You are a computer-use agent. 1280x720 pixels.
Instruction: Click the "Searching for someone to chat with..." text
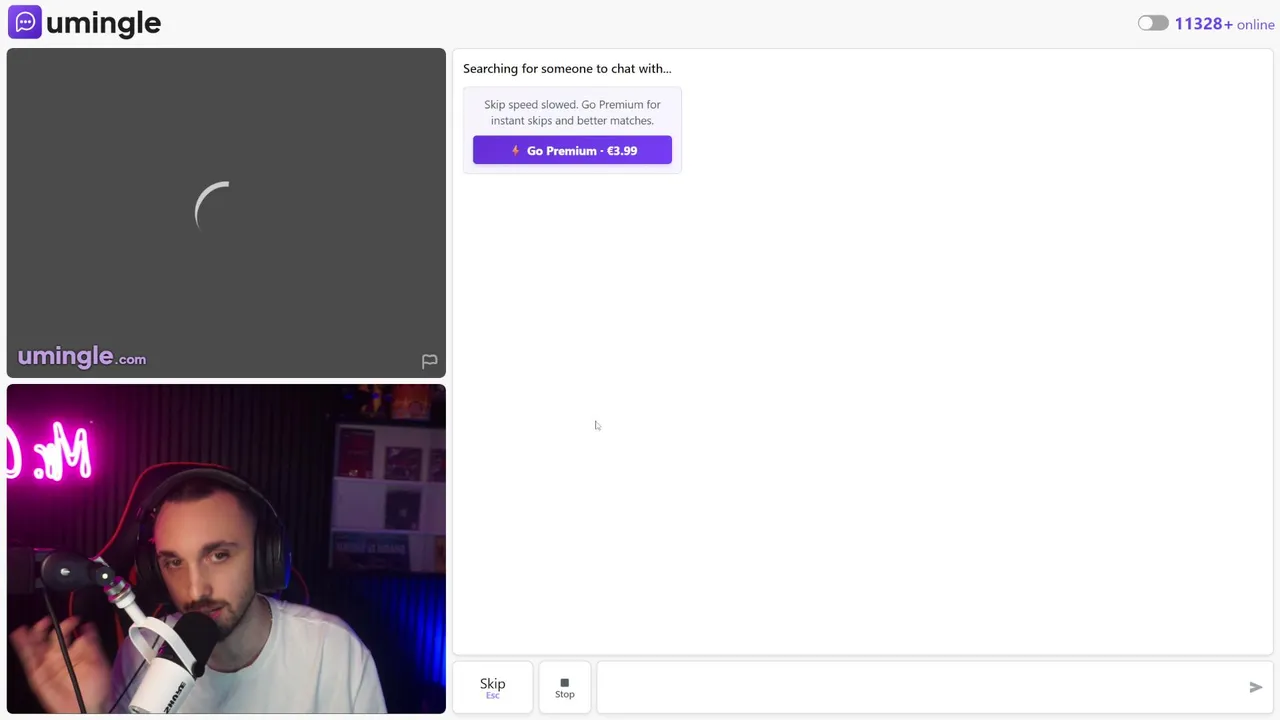tap(567, 68)
